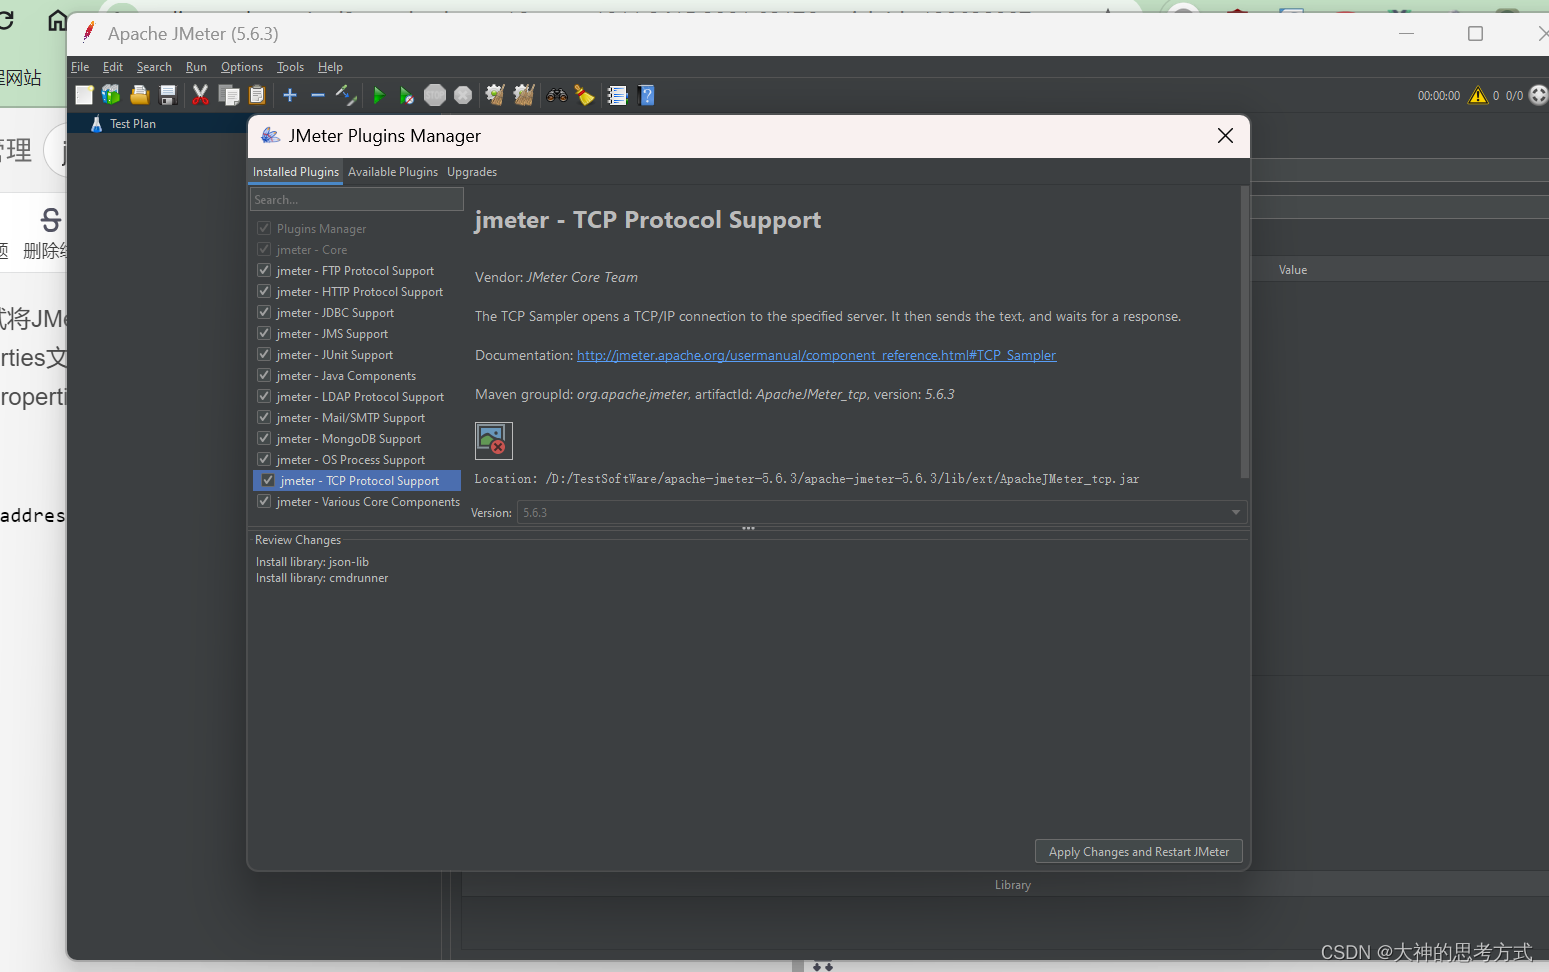The image size is (1549, 972).
Task: Click the warning triangle log icon
Action: (x=1478, y=95)
